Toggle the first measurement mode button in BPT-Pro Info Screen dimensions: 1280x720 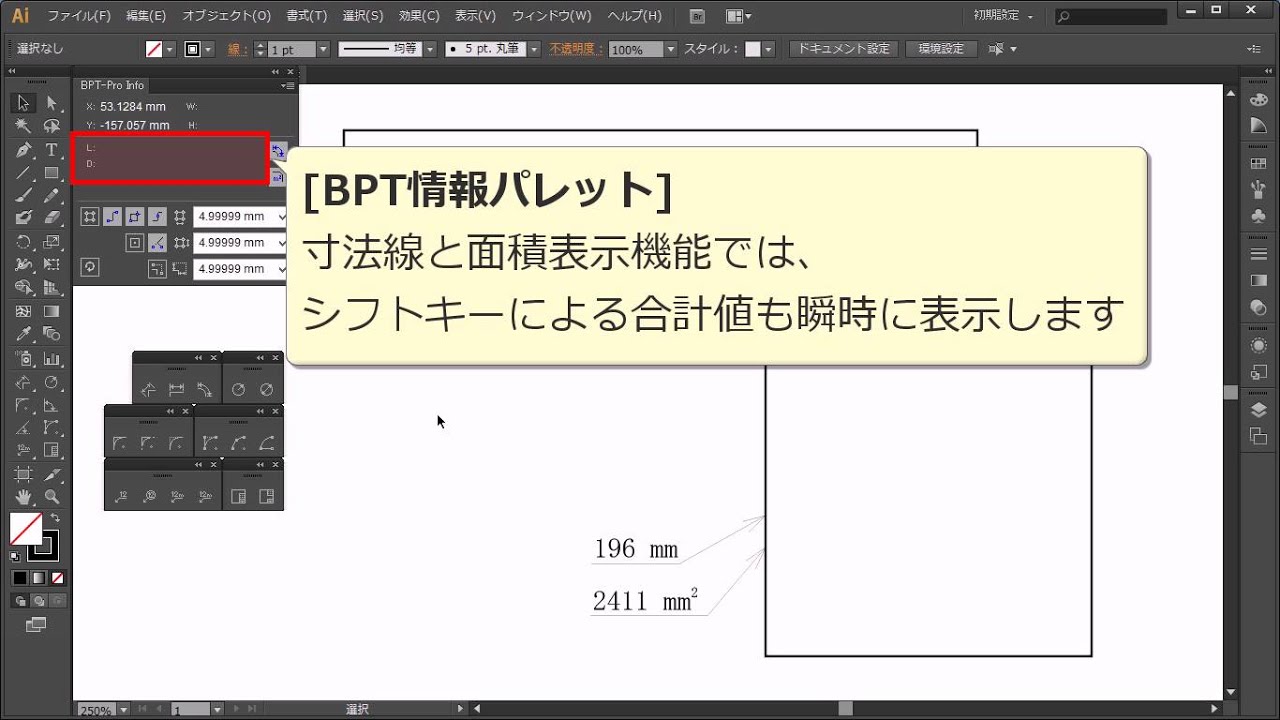pyautogui.click(x=90, y=217)
